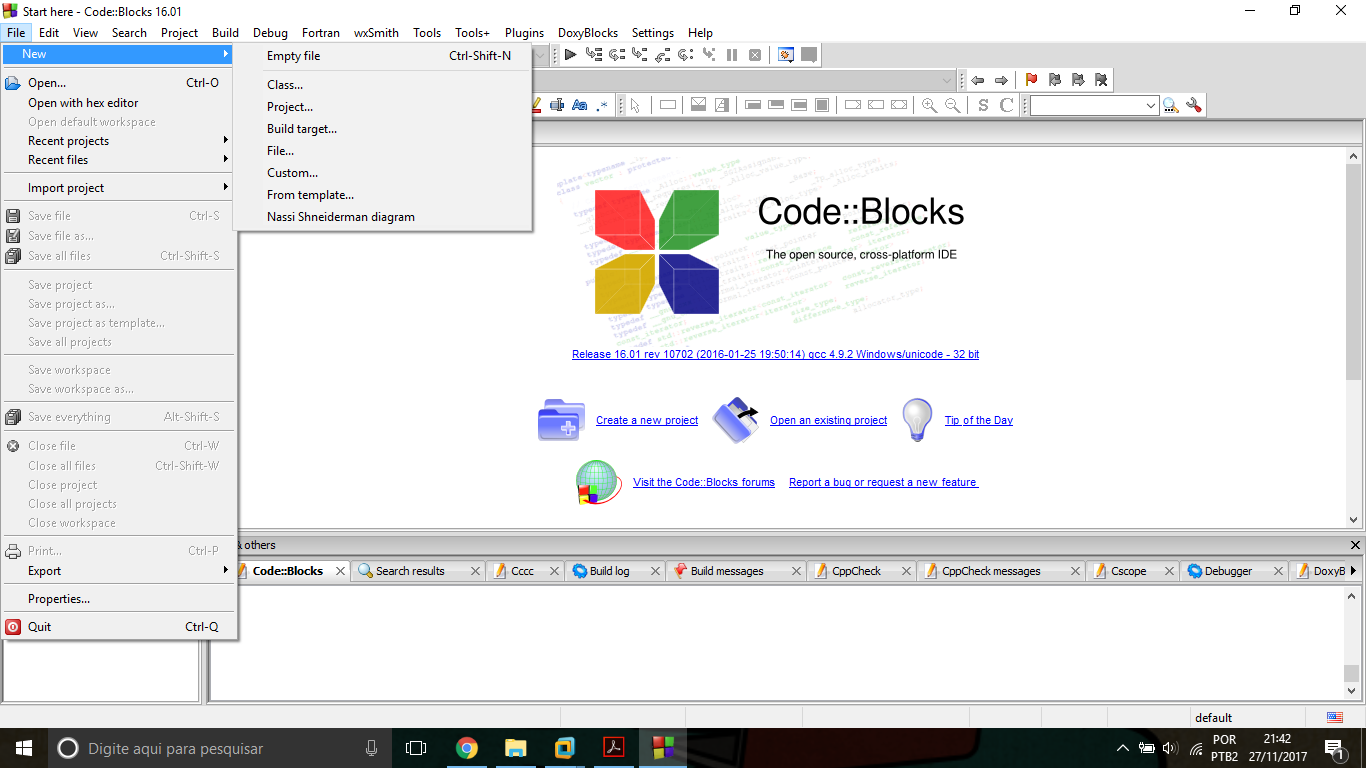
Task: Open the DoxyBlocks menu
Action: click(x=588, y=33)
